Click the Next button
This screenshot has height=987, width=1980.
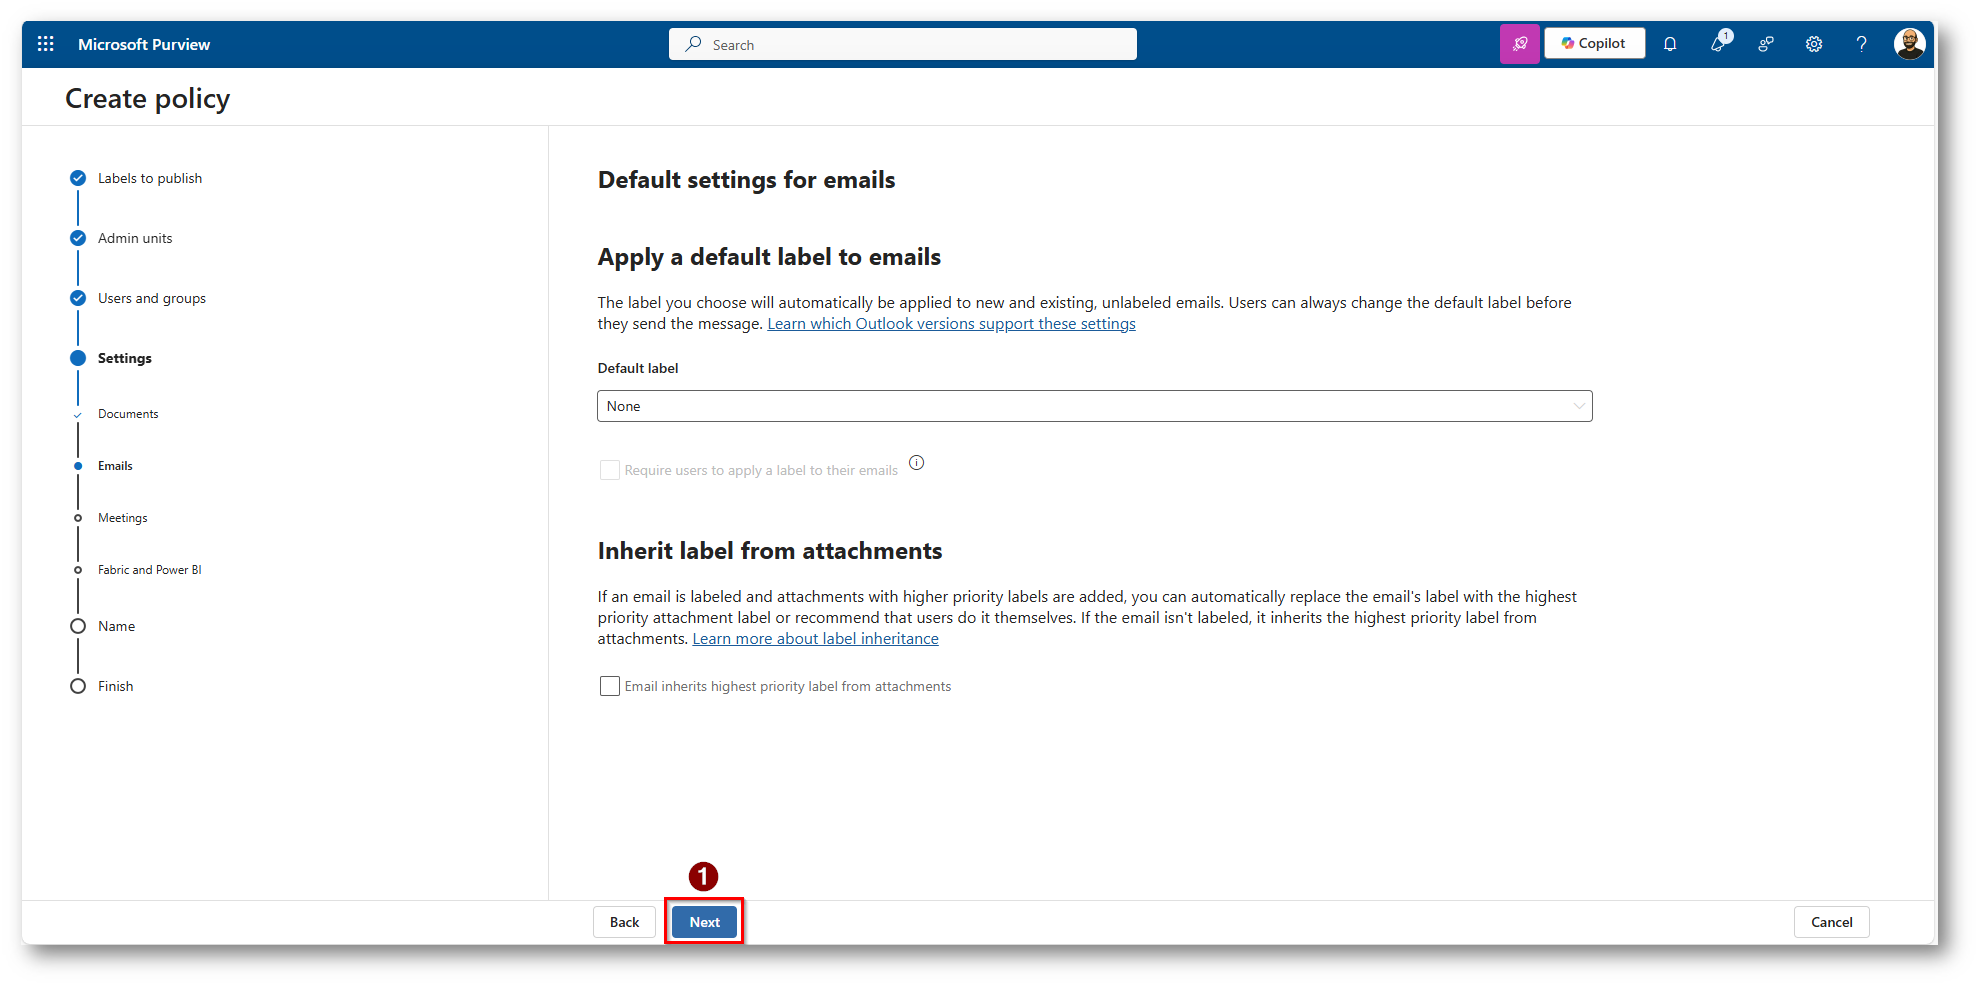(705, 922)
